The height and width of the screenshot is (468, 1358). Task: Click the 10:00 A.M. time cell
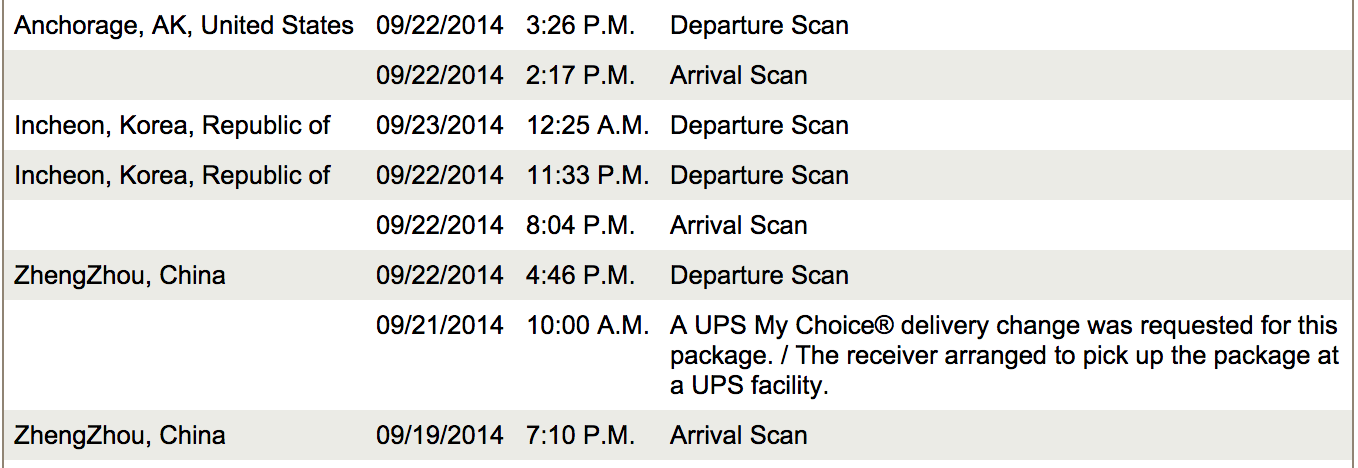point(588,325)
